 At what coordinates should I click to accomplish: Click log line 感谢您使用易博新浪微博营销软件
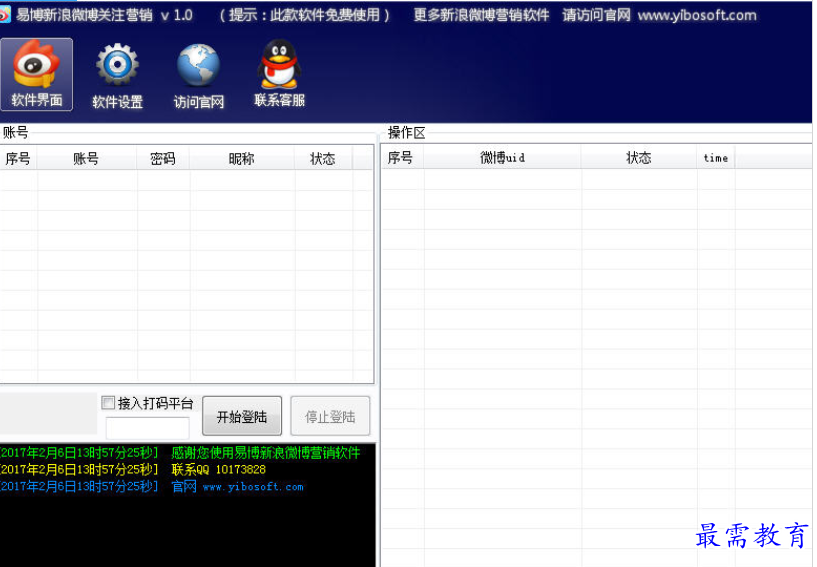(266, 452)
